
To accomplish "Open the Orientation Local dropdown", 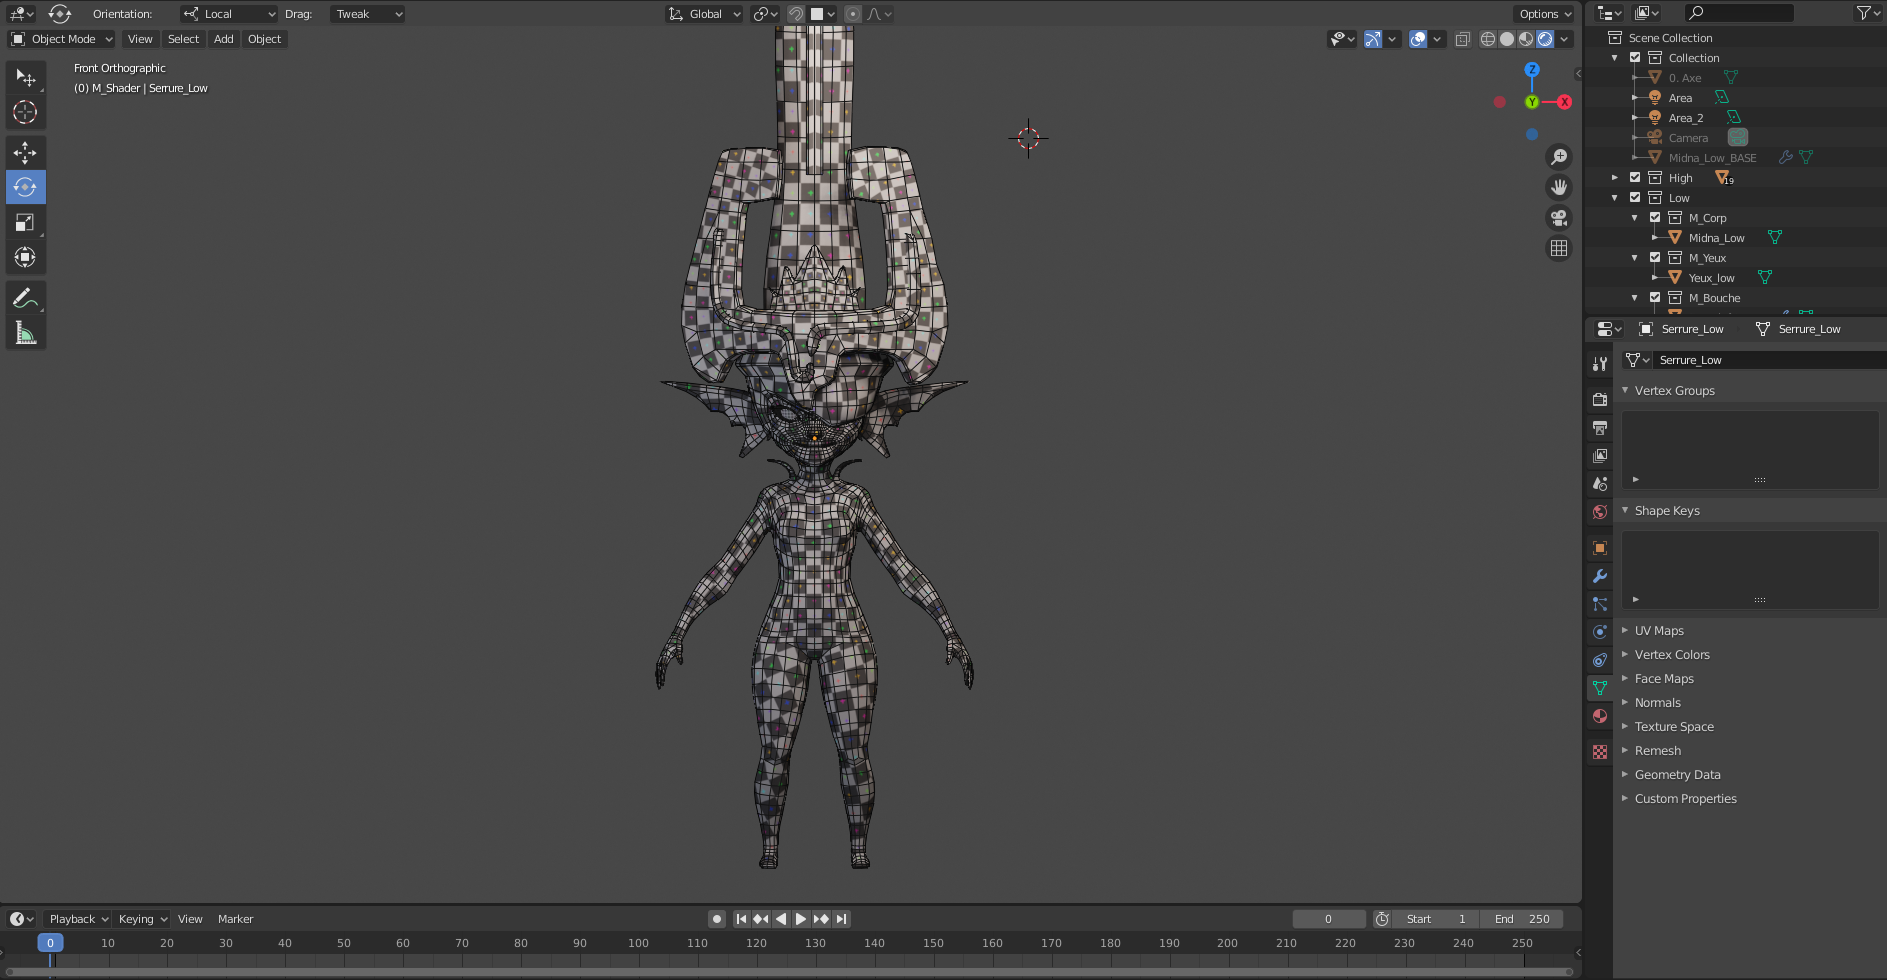I will [x=229, y=14].
